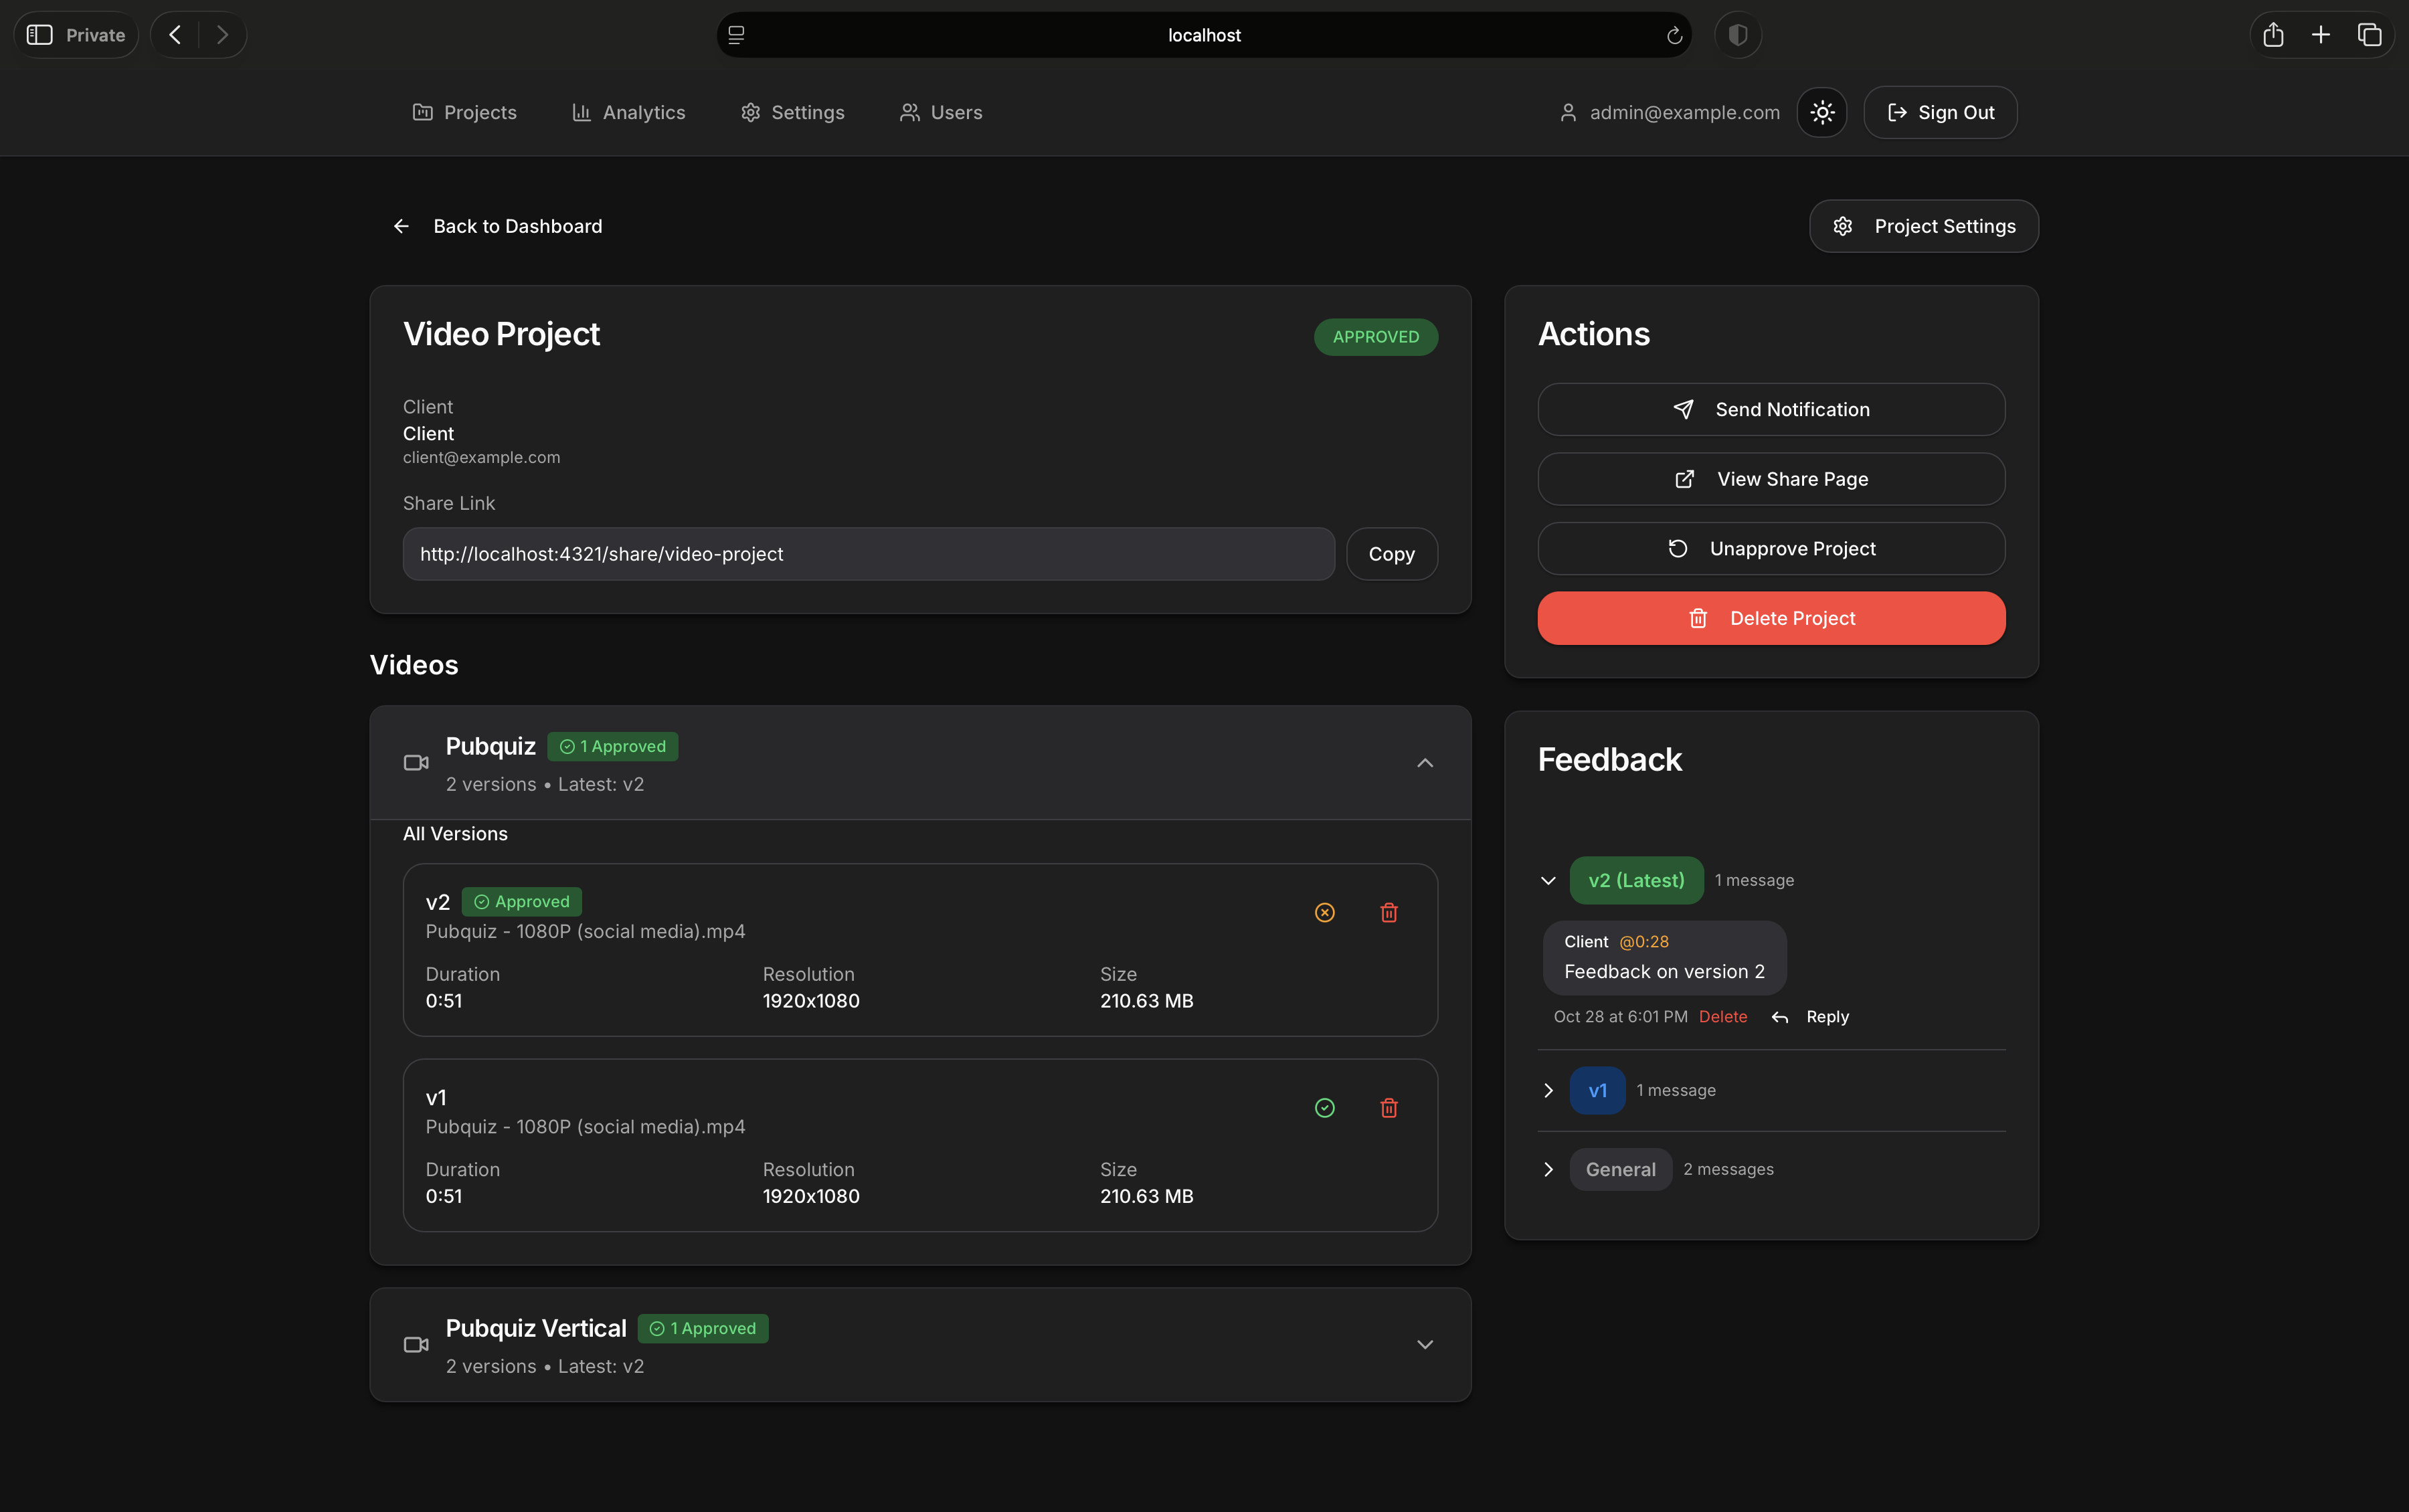The image size is (2409, 1512).
Task: Click the Send Notification button
Action: point(1771,409)
